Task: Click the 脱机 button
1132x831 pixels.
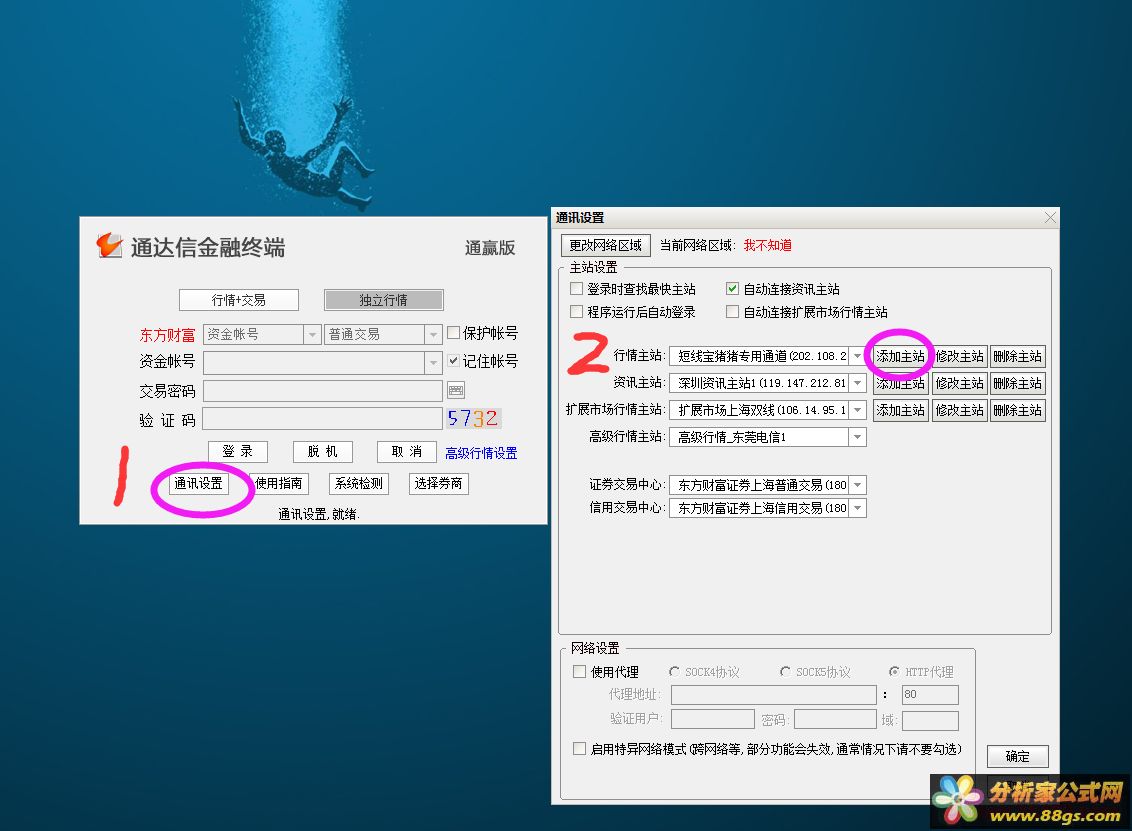Action: (x=323, y=451)
